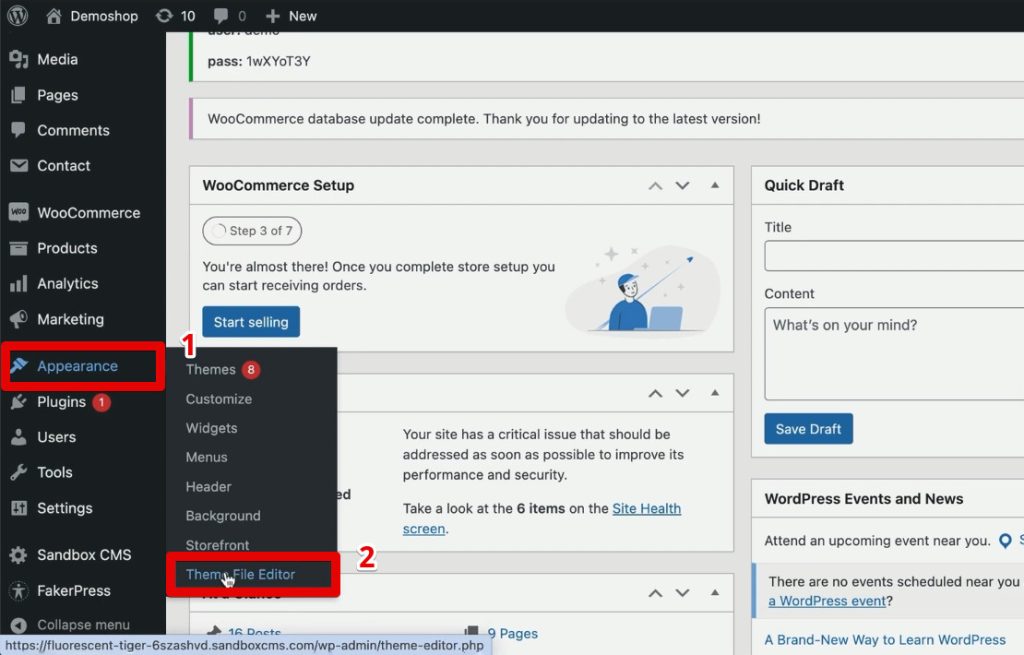
Task: Move WooCommerce Setup panel up
Action: tap(655, 186)
